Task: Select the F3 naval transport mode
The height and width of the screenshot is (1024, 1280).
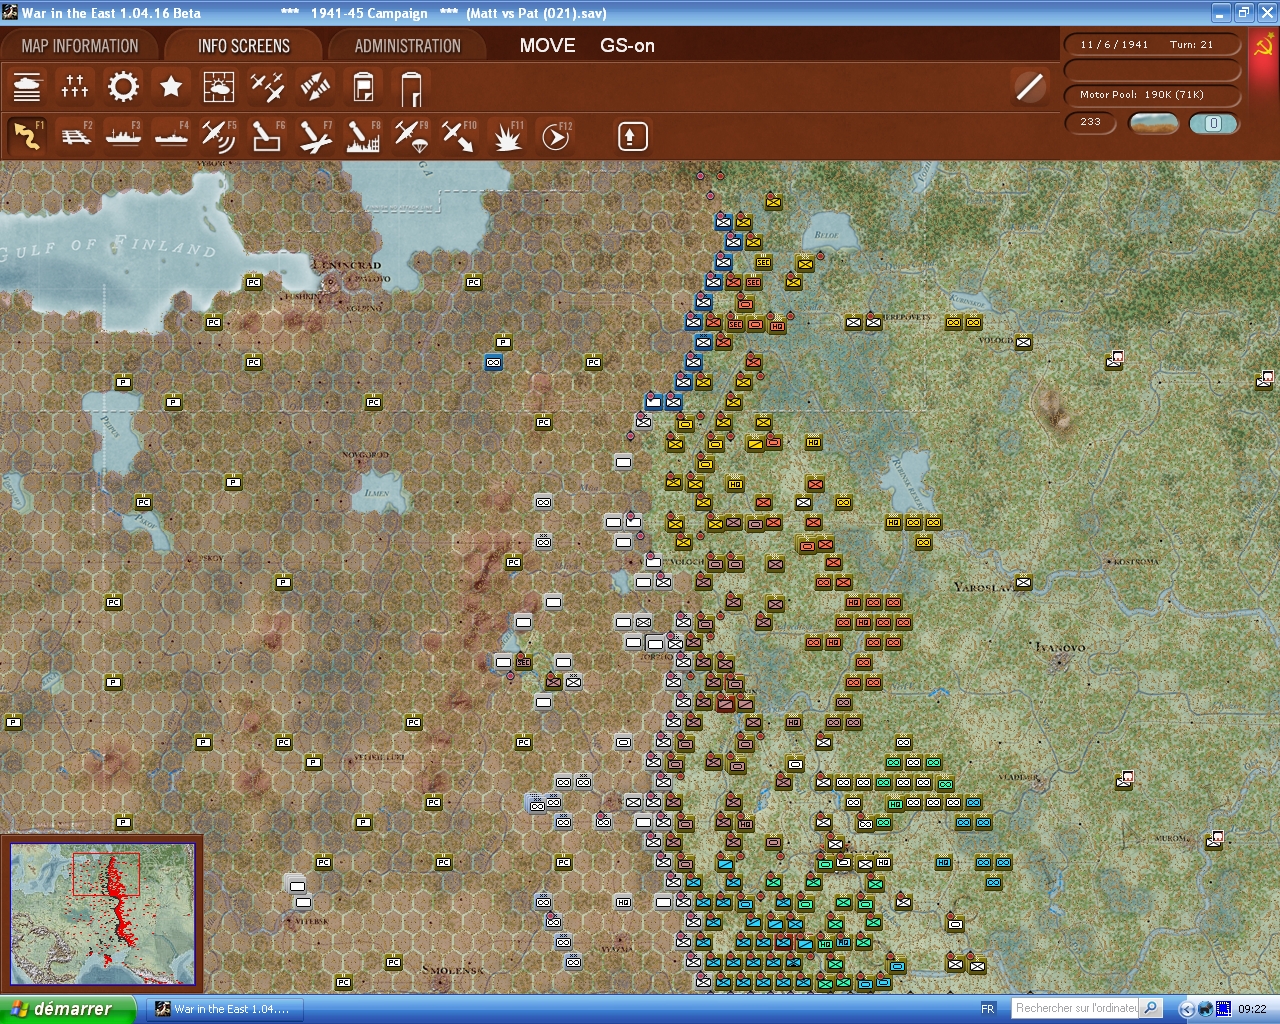Action: point(123,136)
